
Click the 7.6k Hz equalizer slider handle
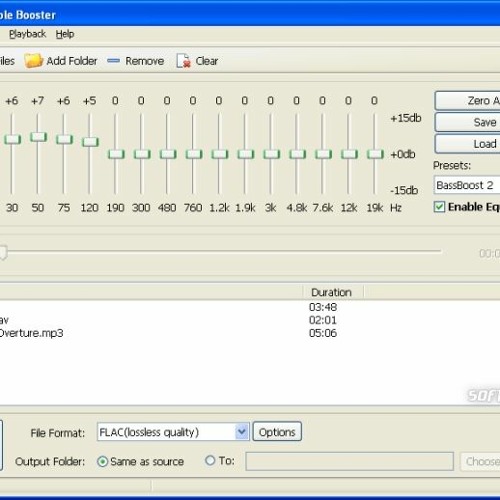(x=323, y=154)
